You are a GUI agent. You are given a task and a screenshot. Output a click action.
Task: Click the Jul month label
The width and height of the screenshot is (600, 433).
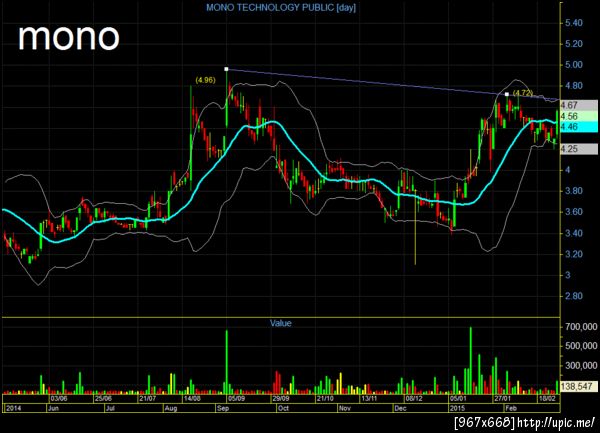click(110, 408)
